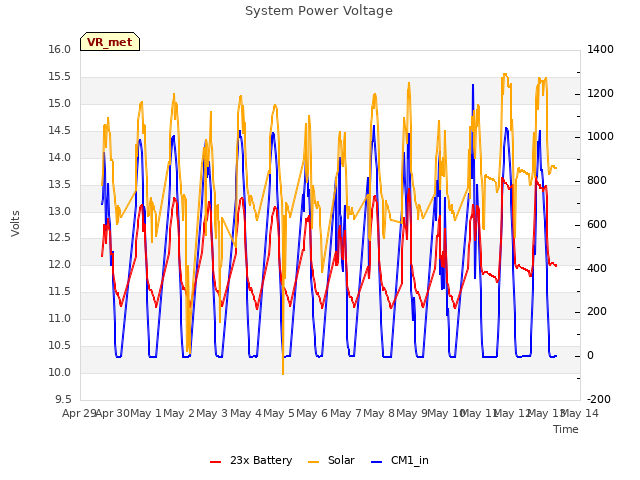This screenshot has width=640, height=480.
Task: Click the 1400 right axis tick label
Action: click(x=600, y=49)
